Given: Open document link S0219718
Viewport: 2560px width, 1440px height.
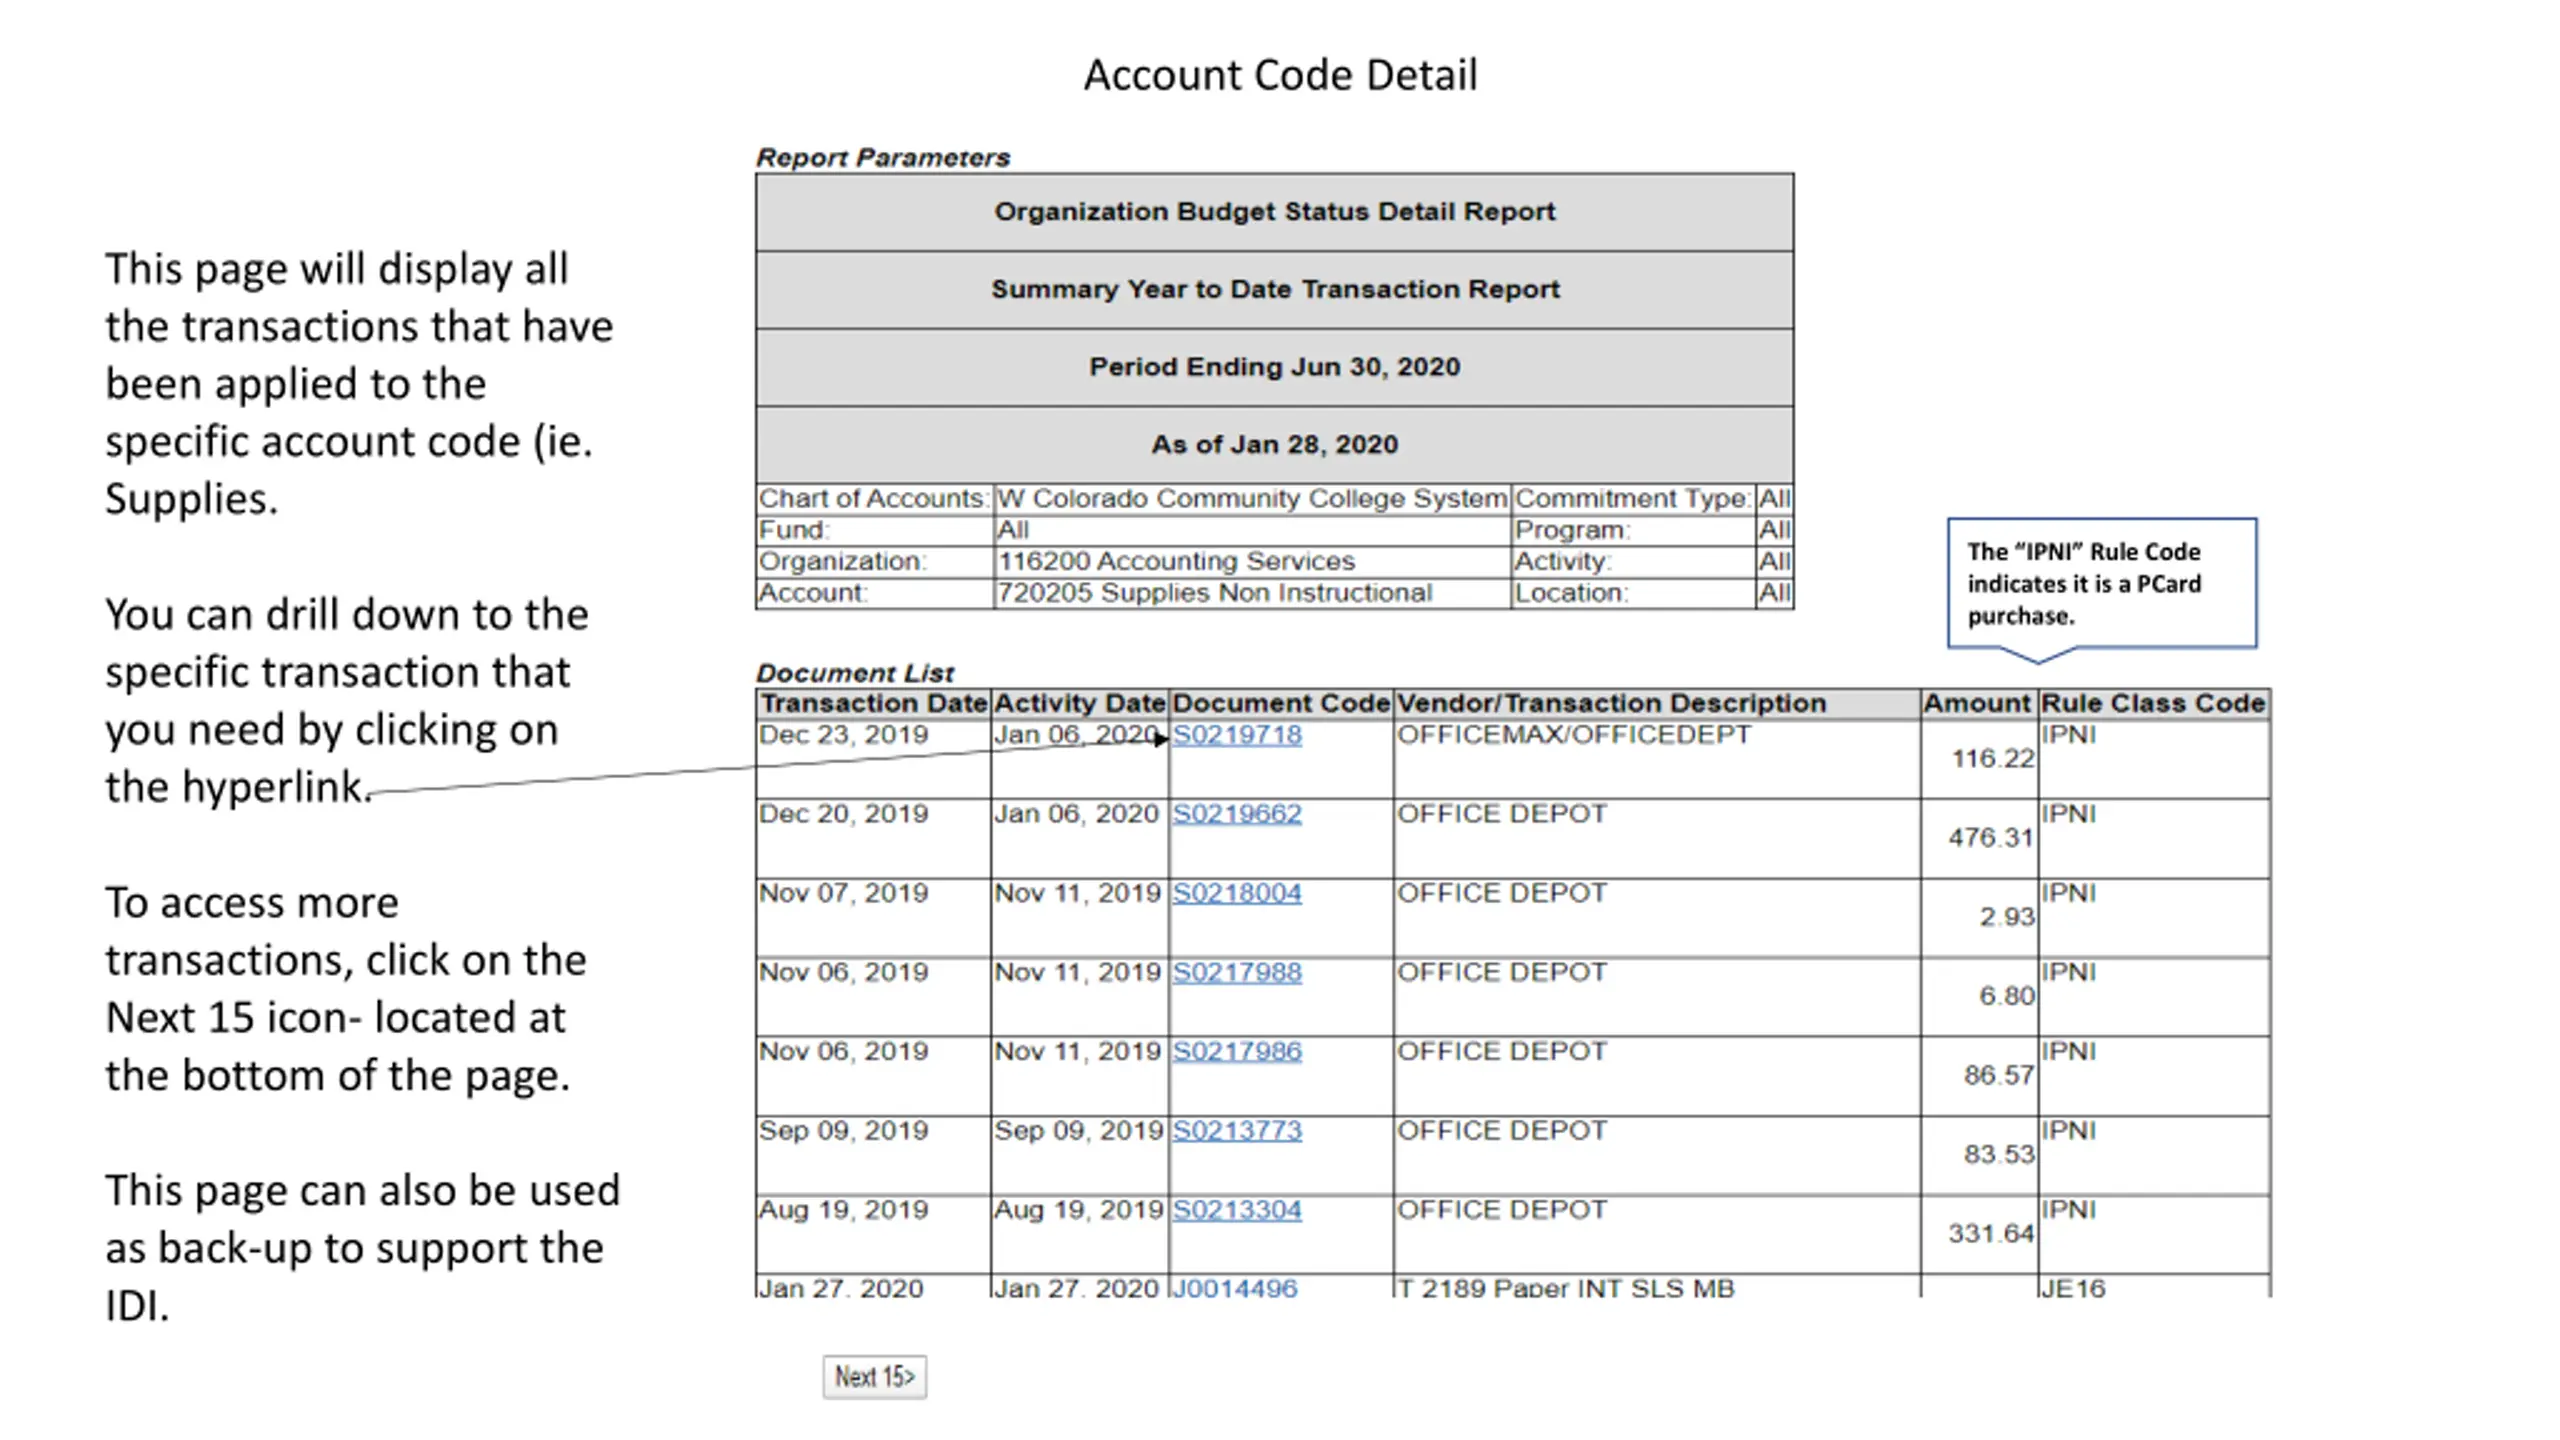Looking at the screenshot, I should [x=1236, y=735].
